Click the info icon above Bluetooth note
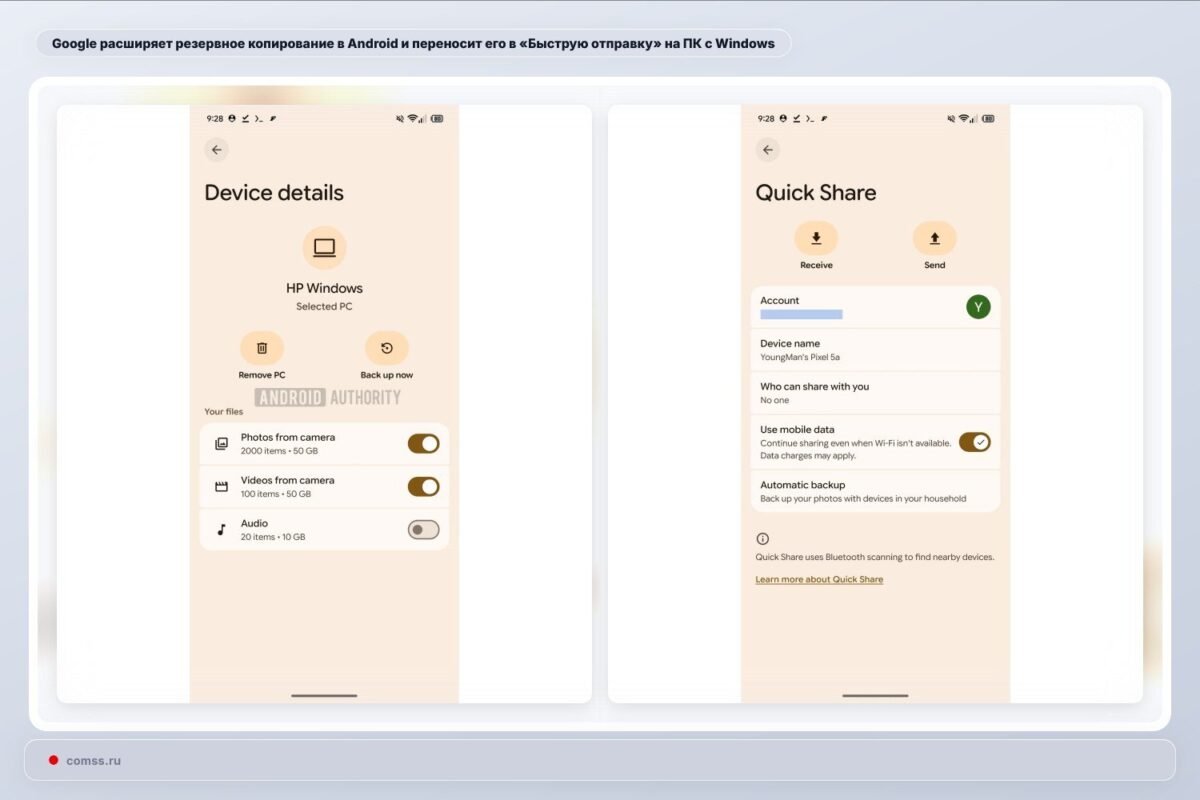The width and height of the screenshot is (1200, 800). point(763,538)
